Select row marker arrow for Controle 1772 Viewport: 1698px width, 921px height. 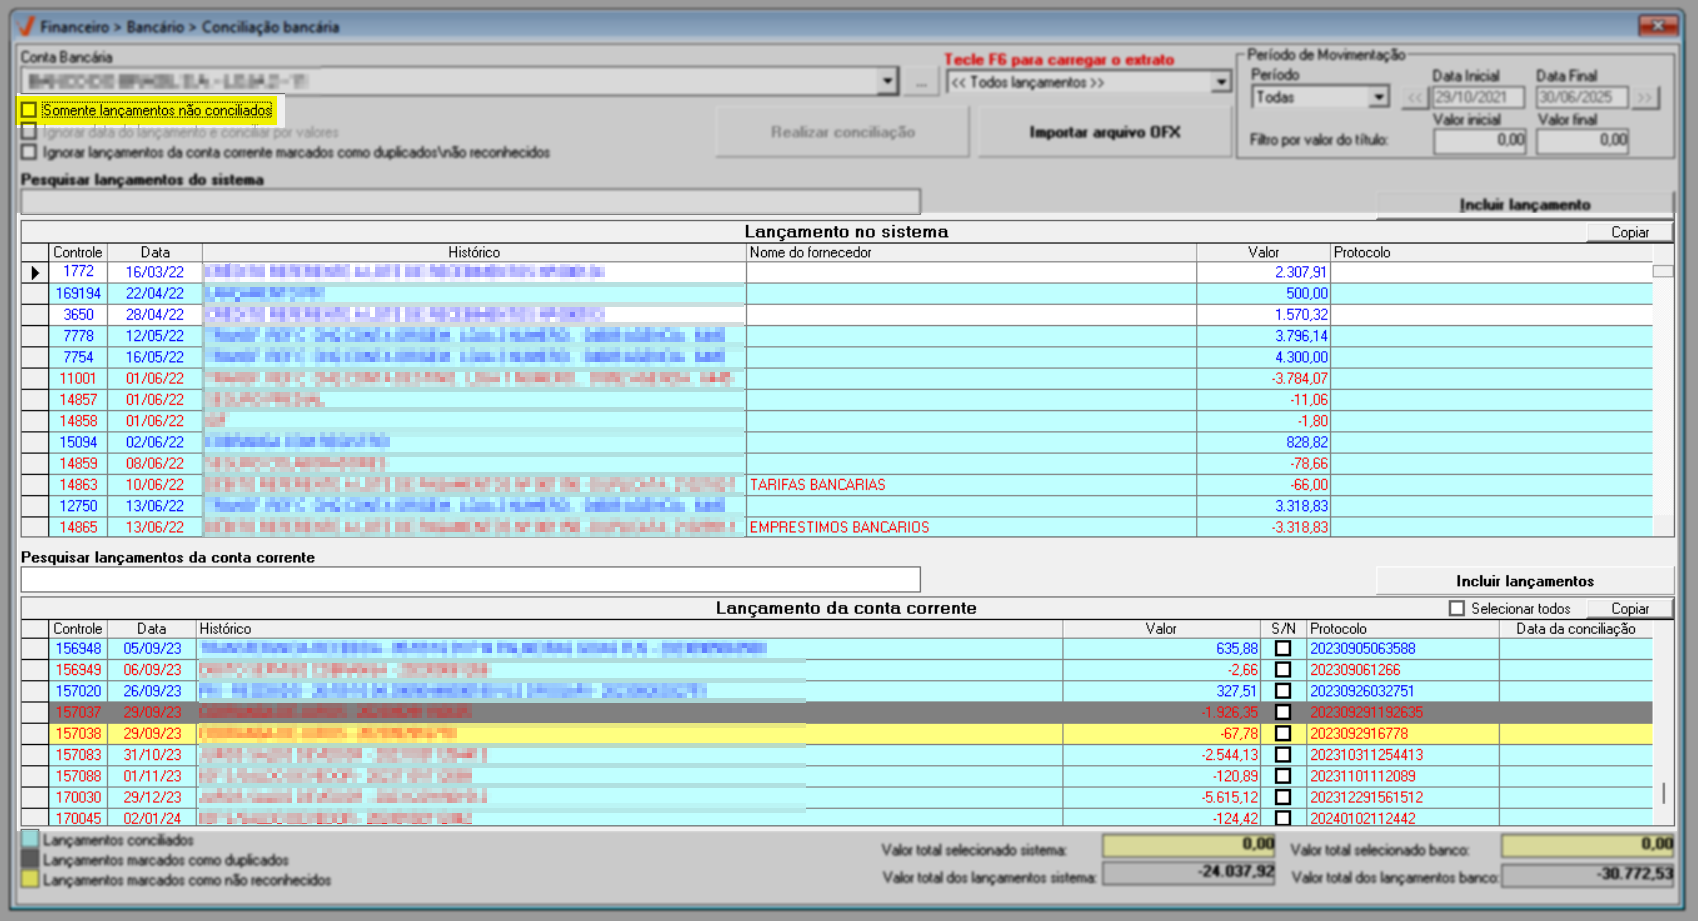pos(35,272)
